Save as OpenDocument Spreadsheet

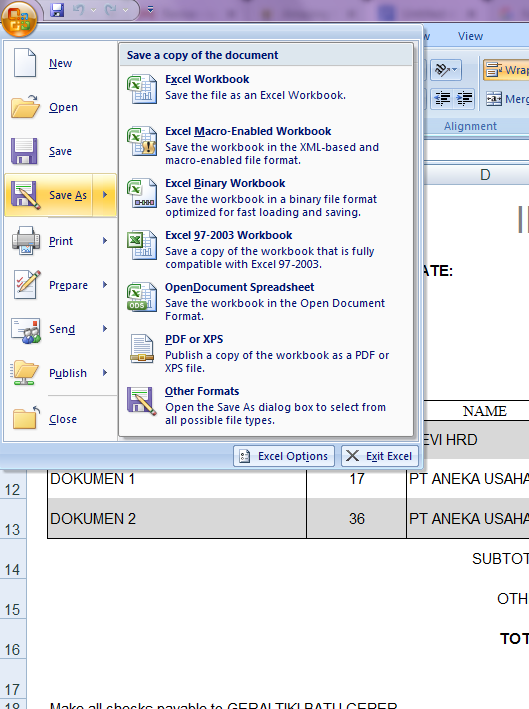pyautogui.click(x=266, y=302)
